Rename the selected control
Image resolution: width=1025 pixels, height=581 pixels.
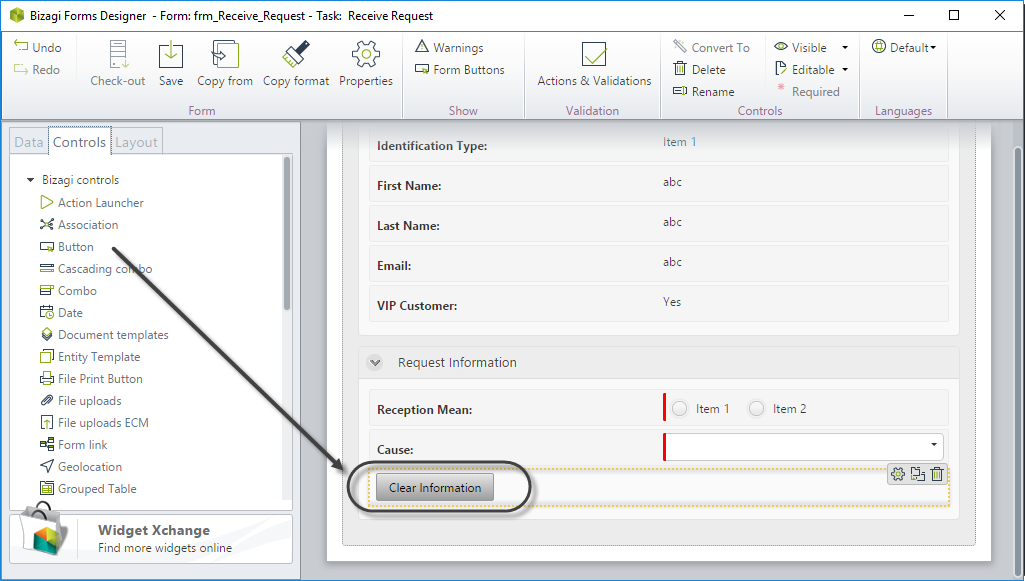tap(704, 91)
